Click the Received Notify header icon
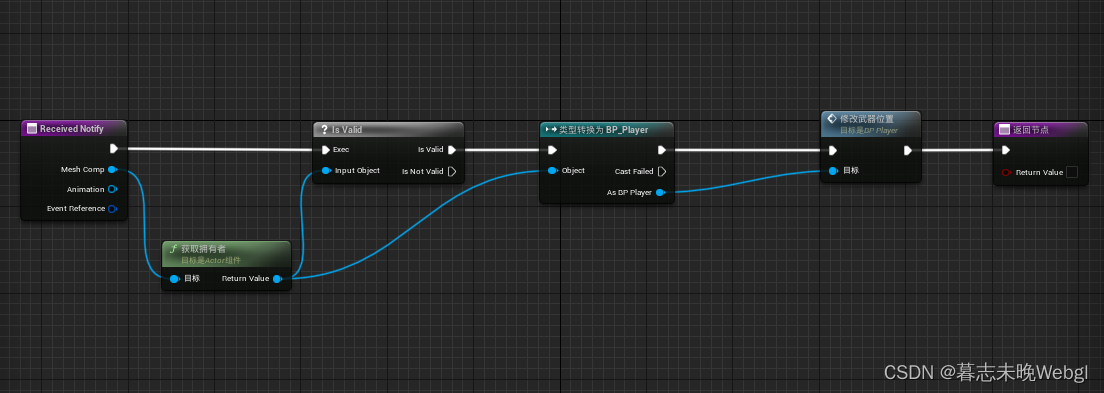 32,129
